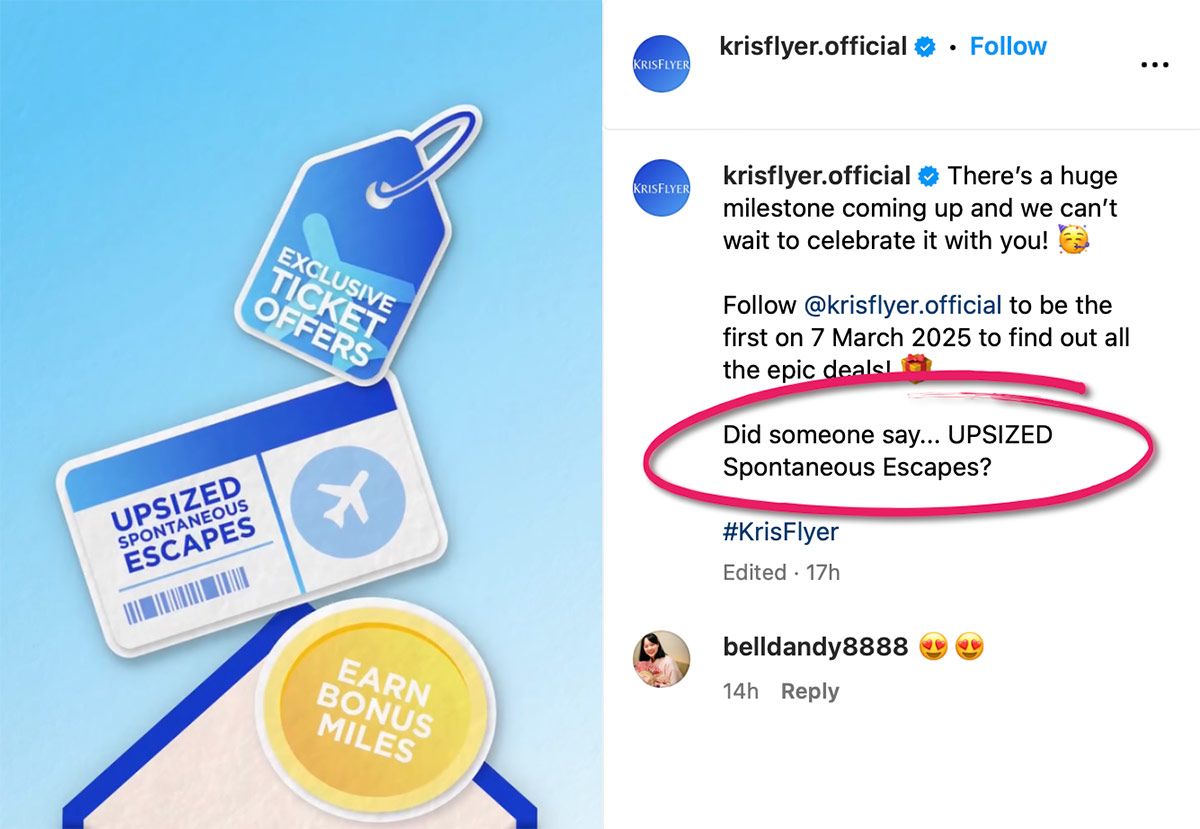Follow the krisflyer.official account

(x=1008, y=46)
